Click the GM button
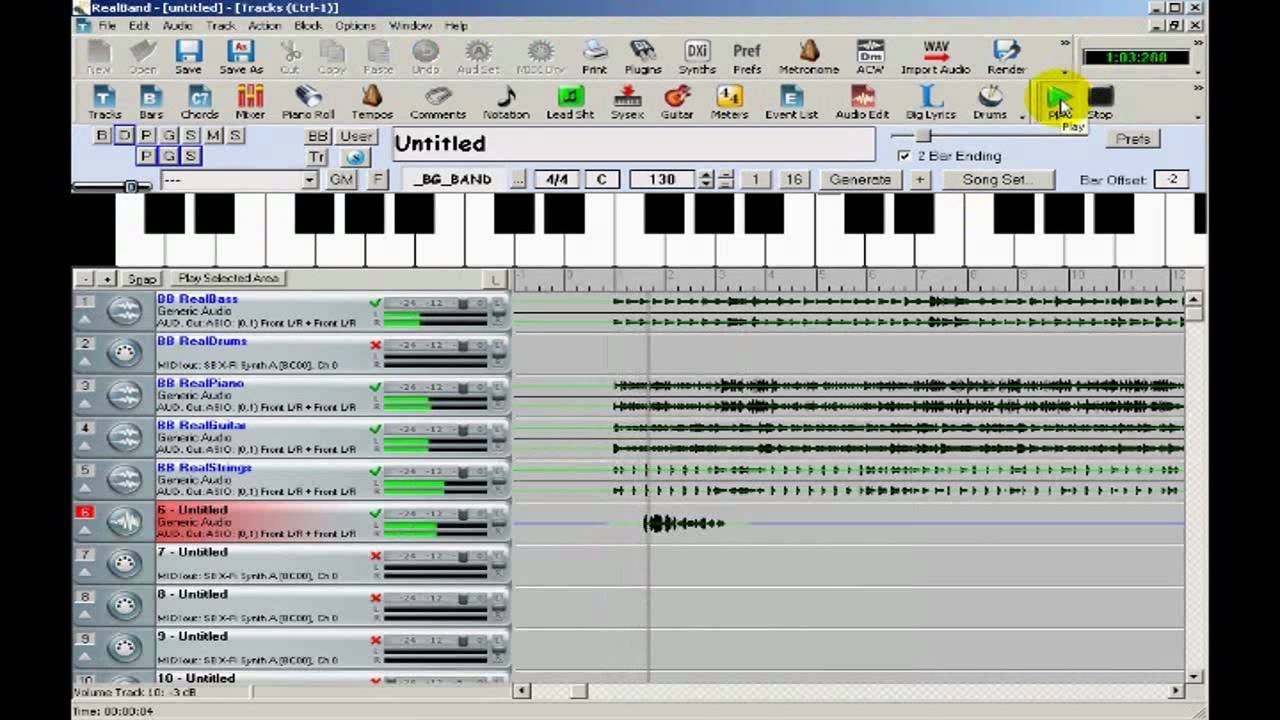1280x720 pixels. (342, 180)
